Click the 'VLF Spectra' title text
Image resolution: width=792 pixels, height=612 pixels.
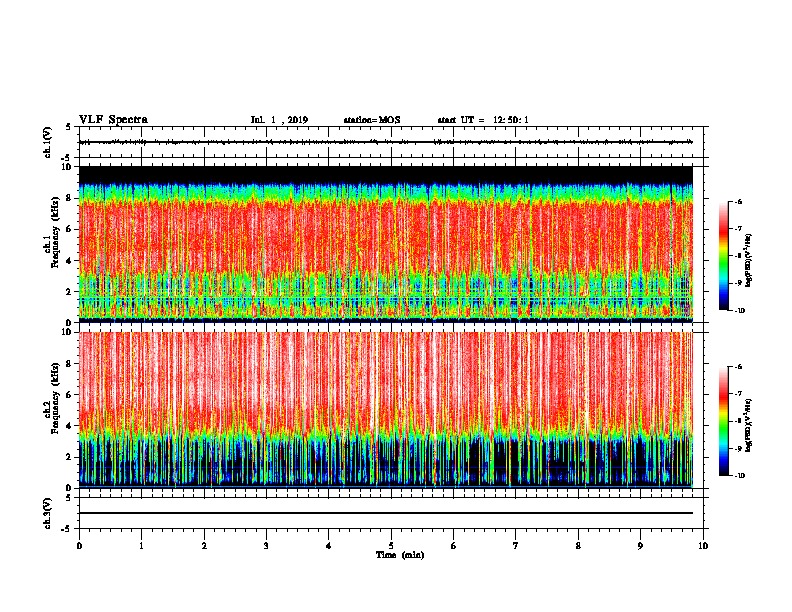(113, 120)
